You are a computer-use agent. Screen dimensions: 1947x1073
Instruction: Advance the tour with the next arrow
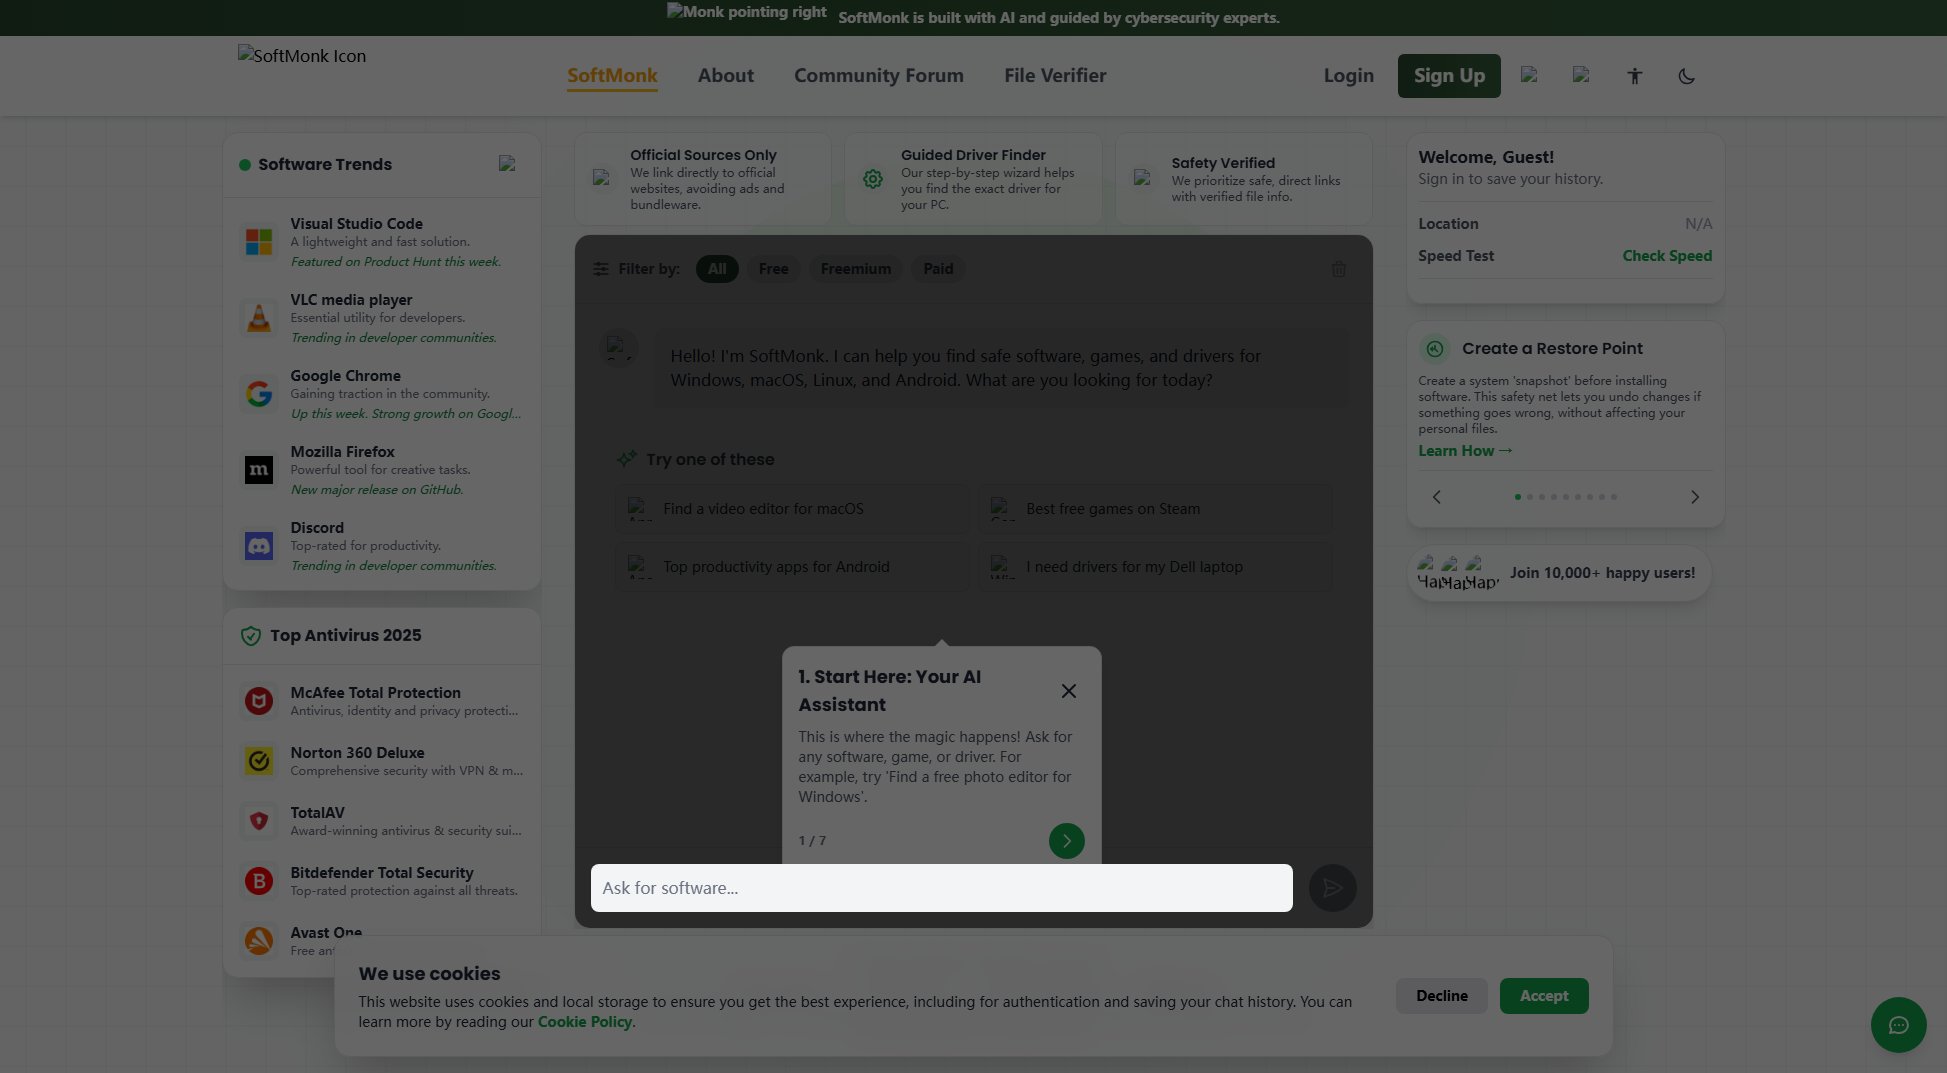[1066, 841]
